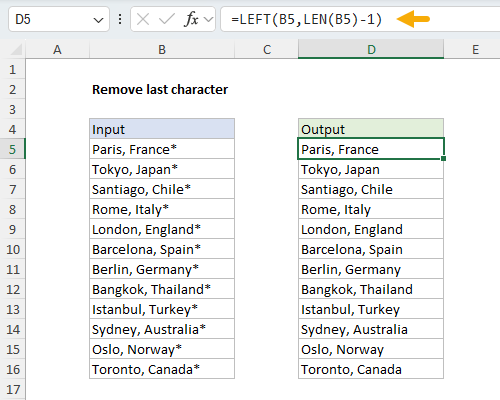Select row 12 header

13,289
